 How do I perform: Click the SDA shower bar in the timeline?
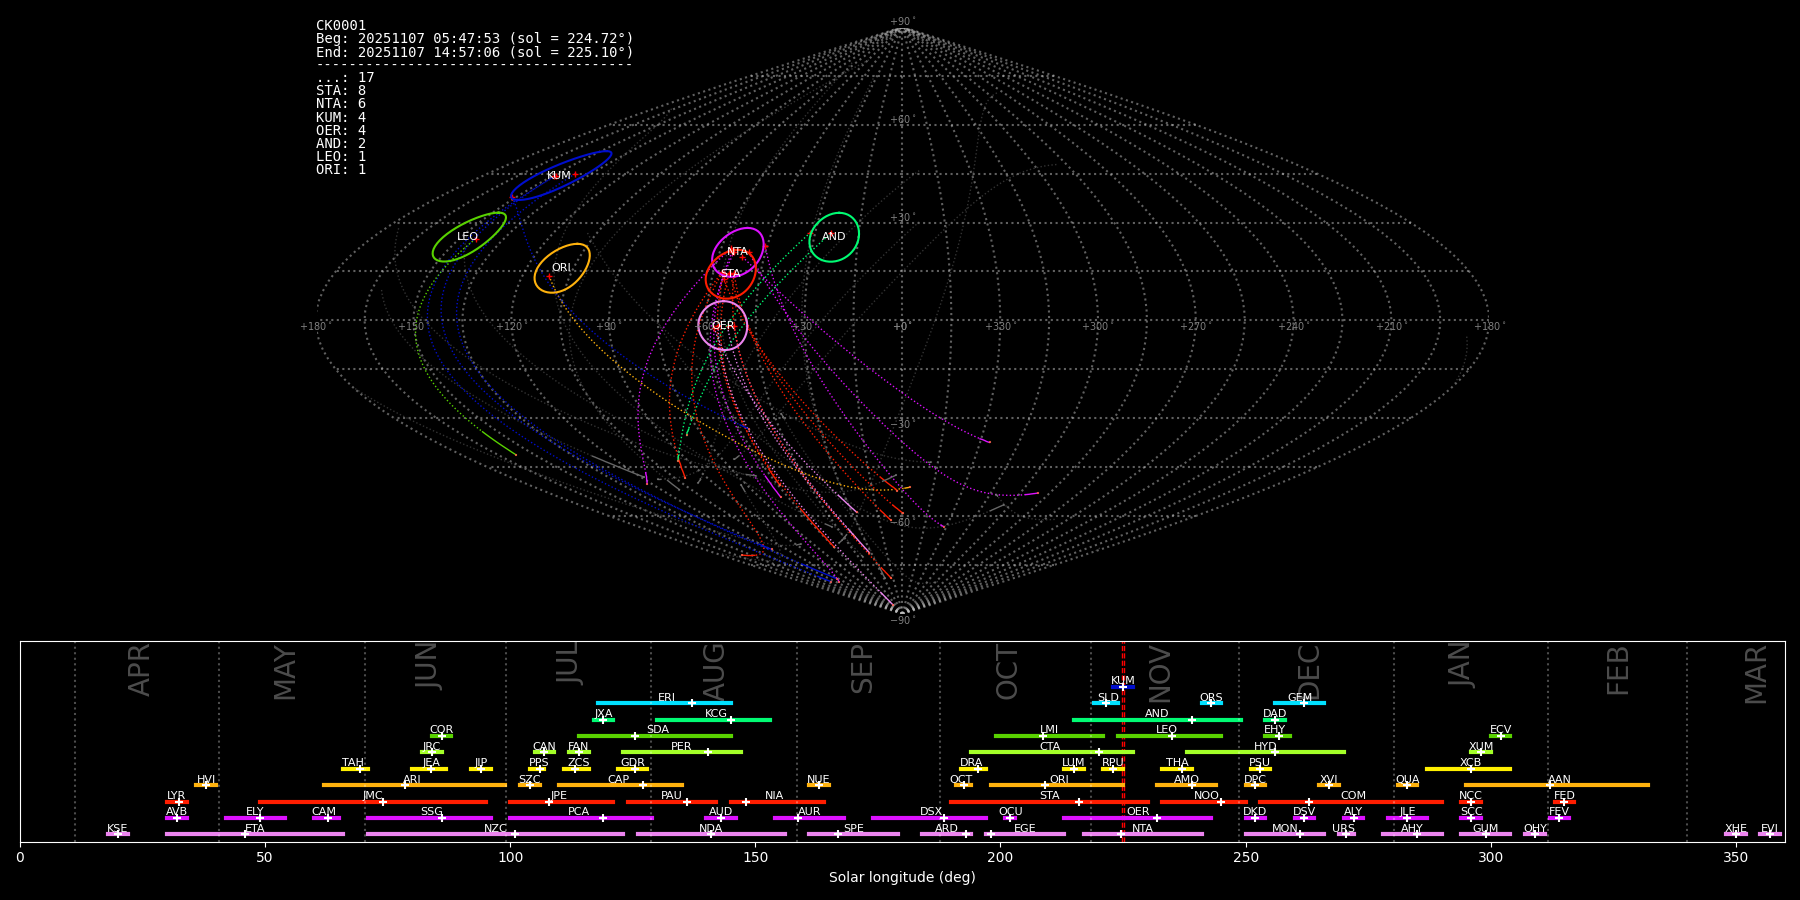[655, 736]
